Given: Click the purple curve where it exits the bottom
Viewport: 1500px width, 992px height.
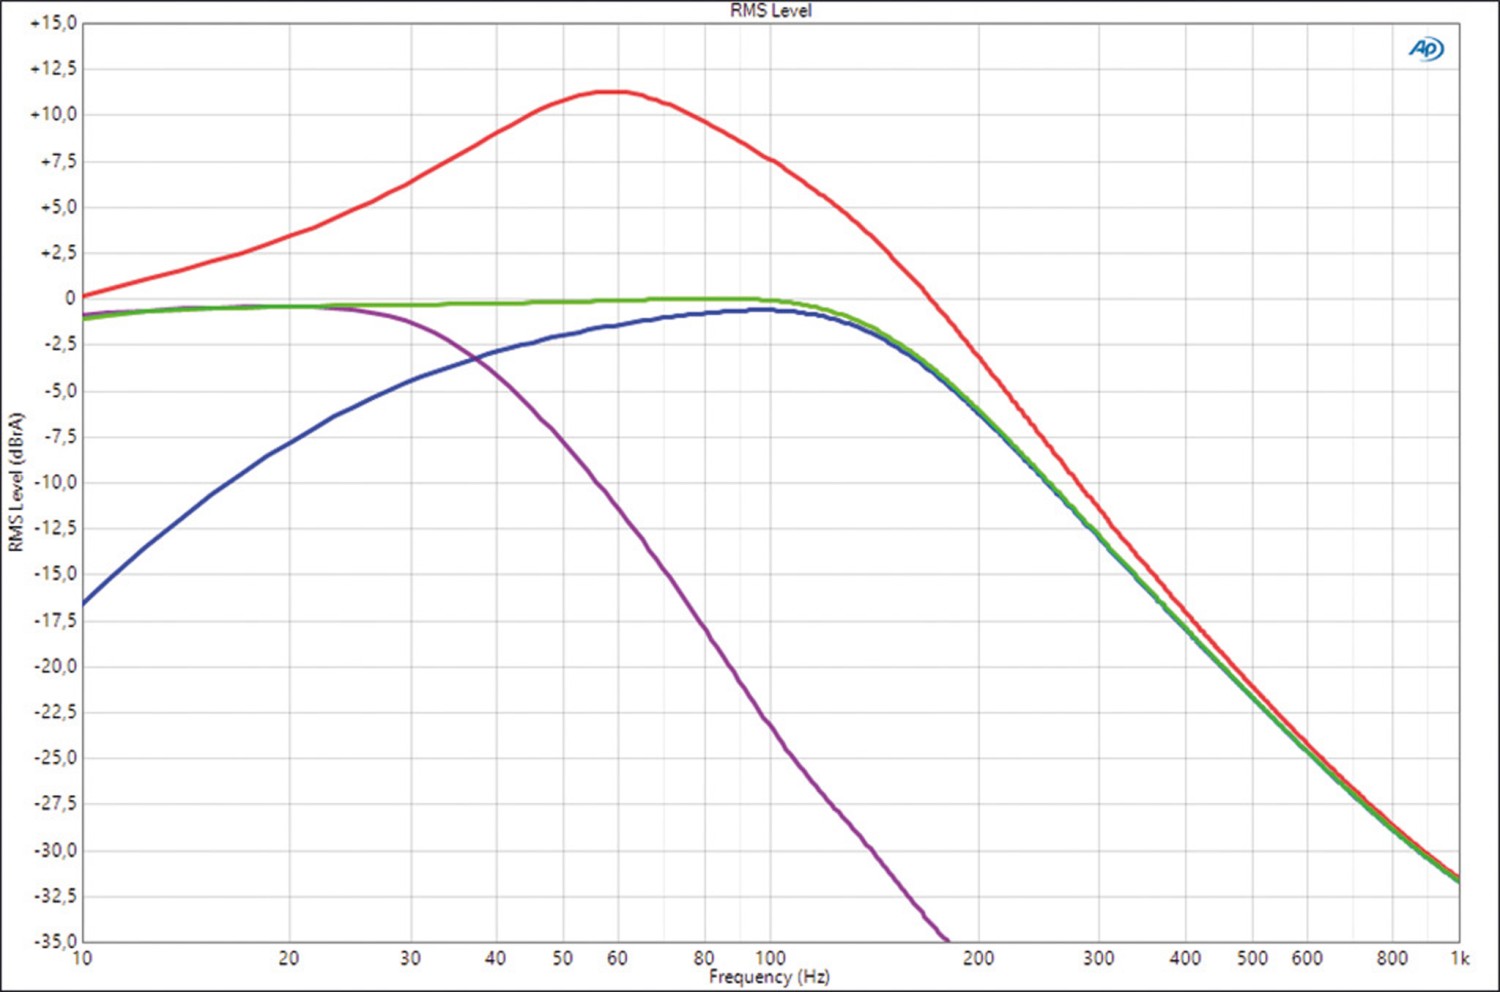Looking at the screenshot, I should tap(945, 938).
